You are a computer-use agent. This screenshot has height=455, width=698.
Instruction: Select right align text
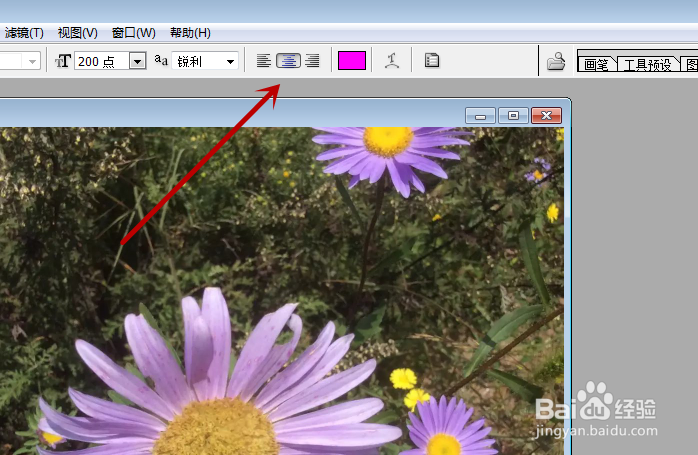pos(312,61)
